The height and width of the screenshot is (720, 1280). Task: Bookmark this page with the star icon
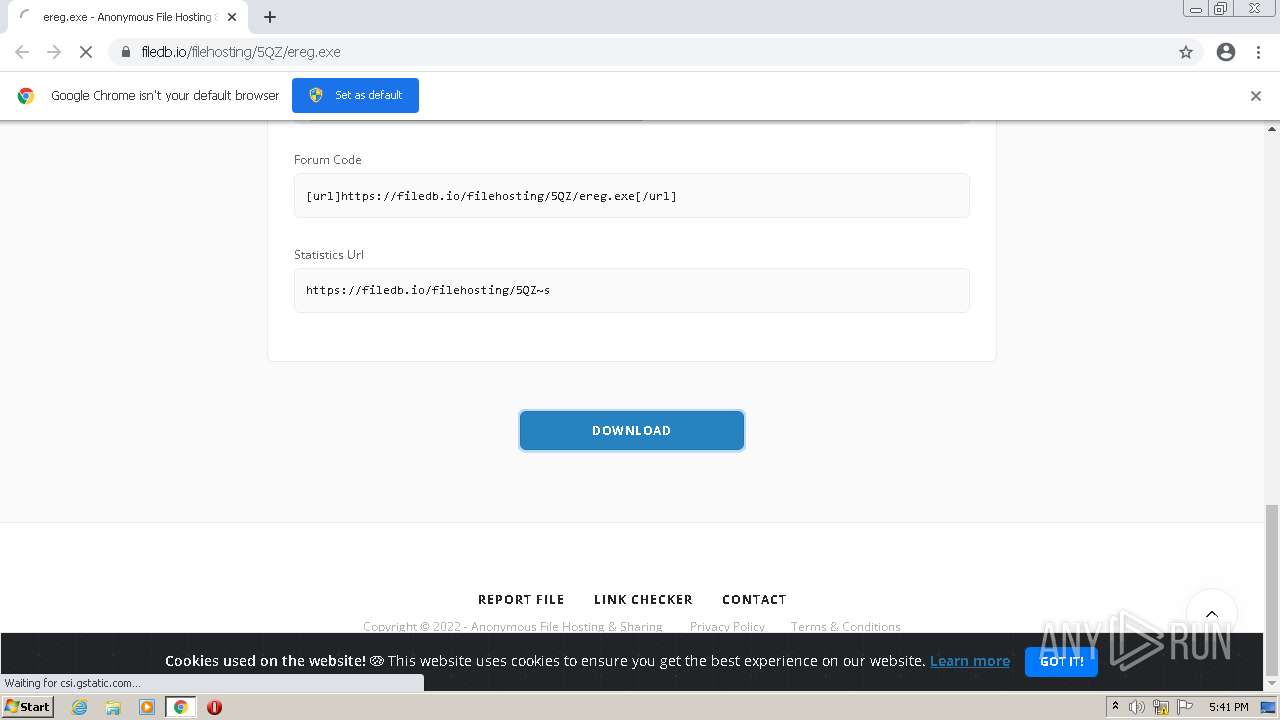tap(1186, 52)
